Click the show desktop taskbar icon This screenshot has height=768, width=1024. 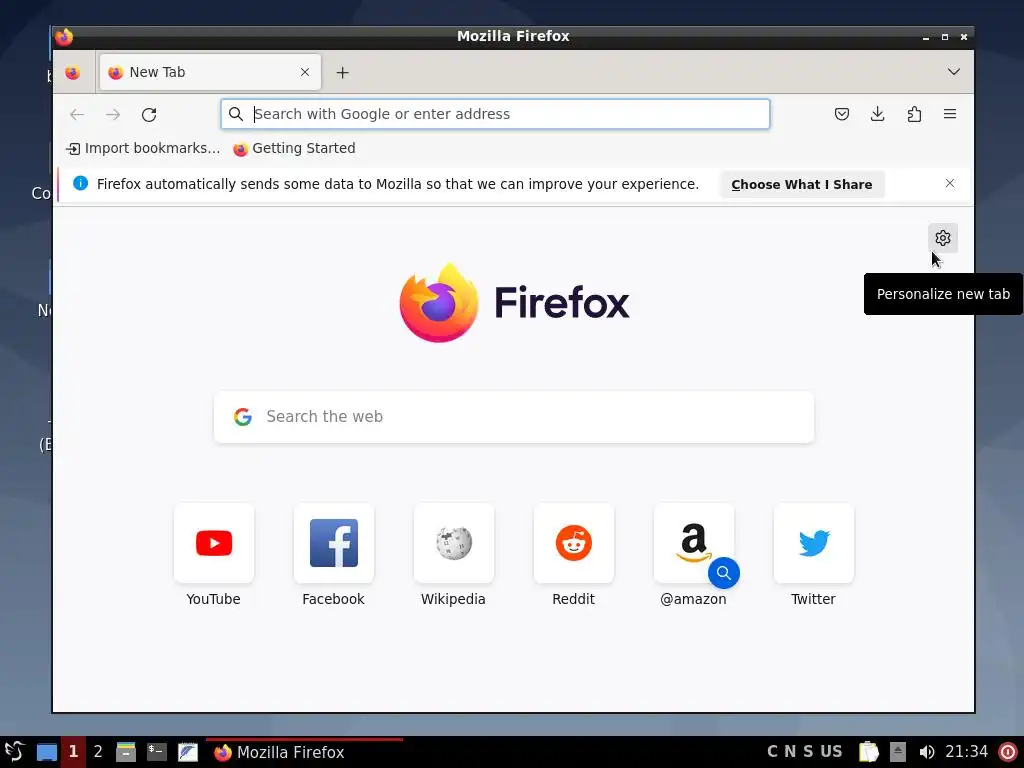click(46, 752)
